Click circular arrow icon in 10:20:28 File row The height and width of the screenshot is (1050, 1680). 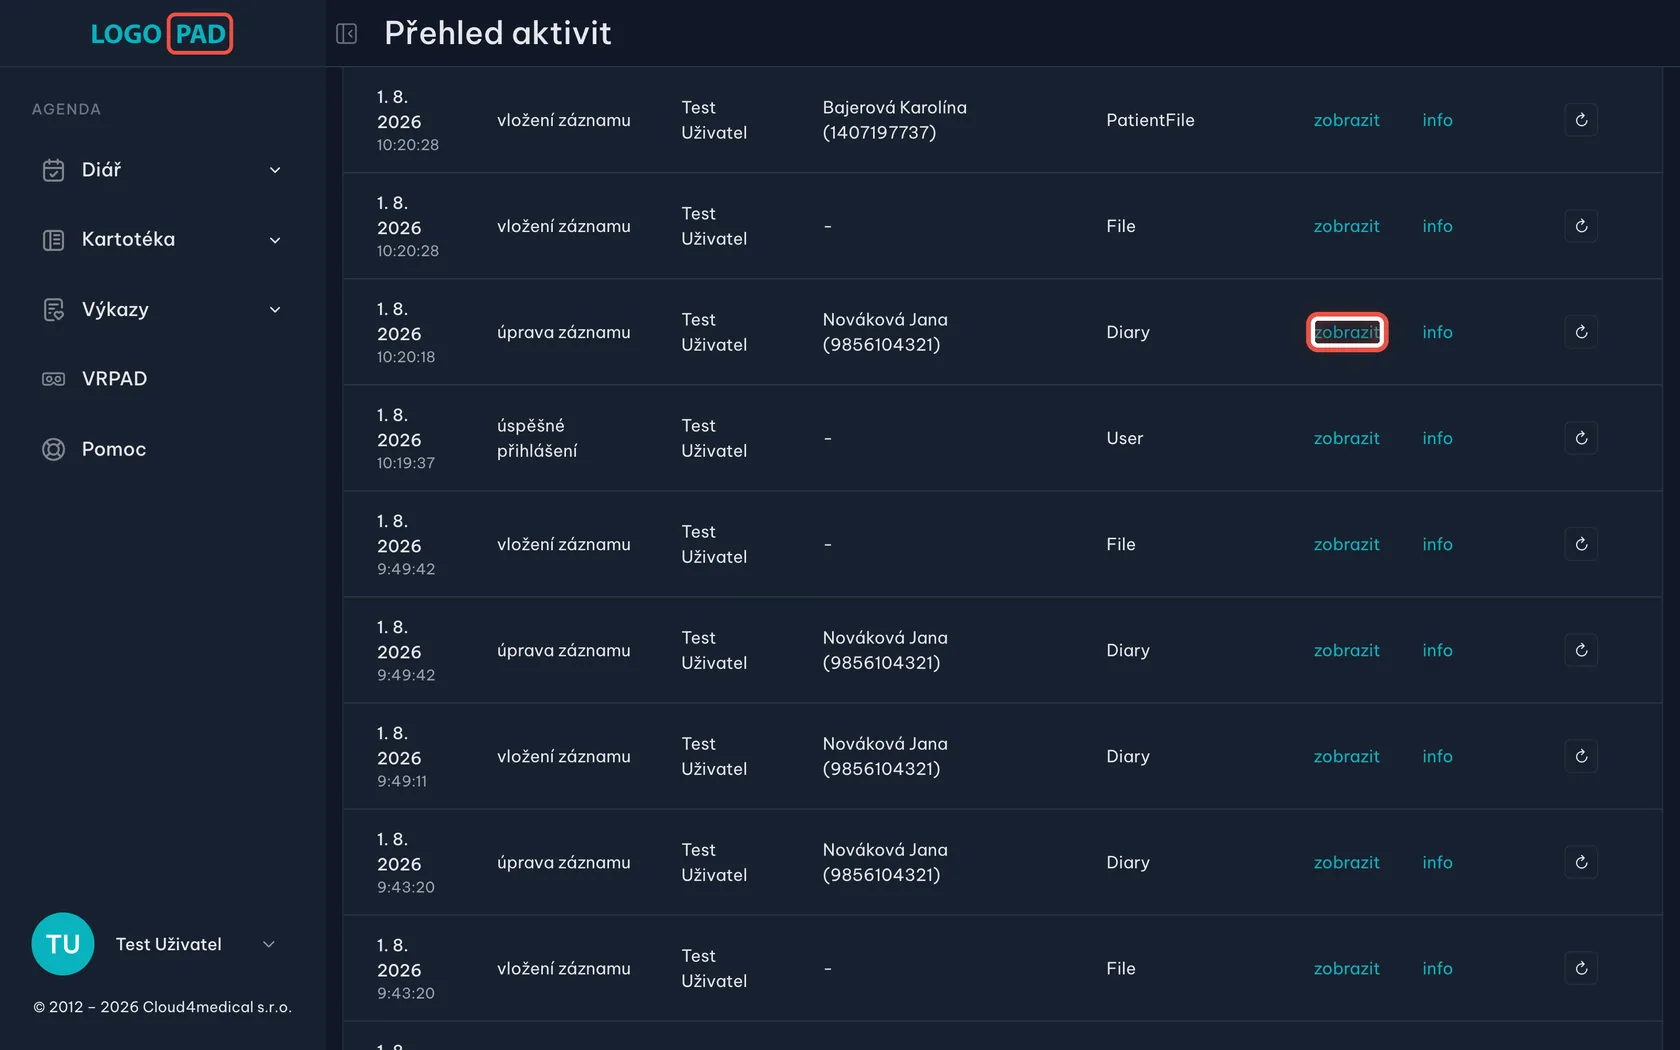pyautogui.click(x=1581, y=226)
